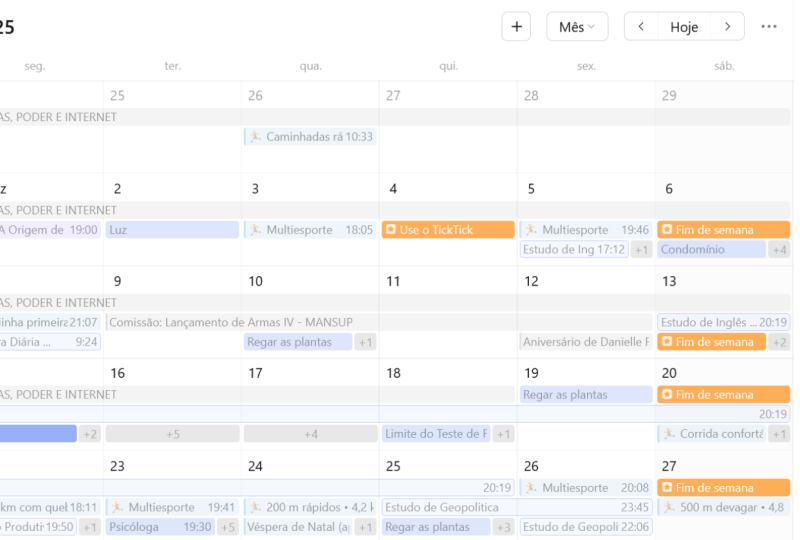Open Multiesporte 20:08 event on day 26
800x540 pixels.
pos(586,488)
